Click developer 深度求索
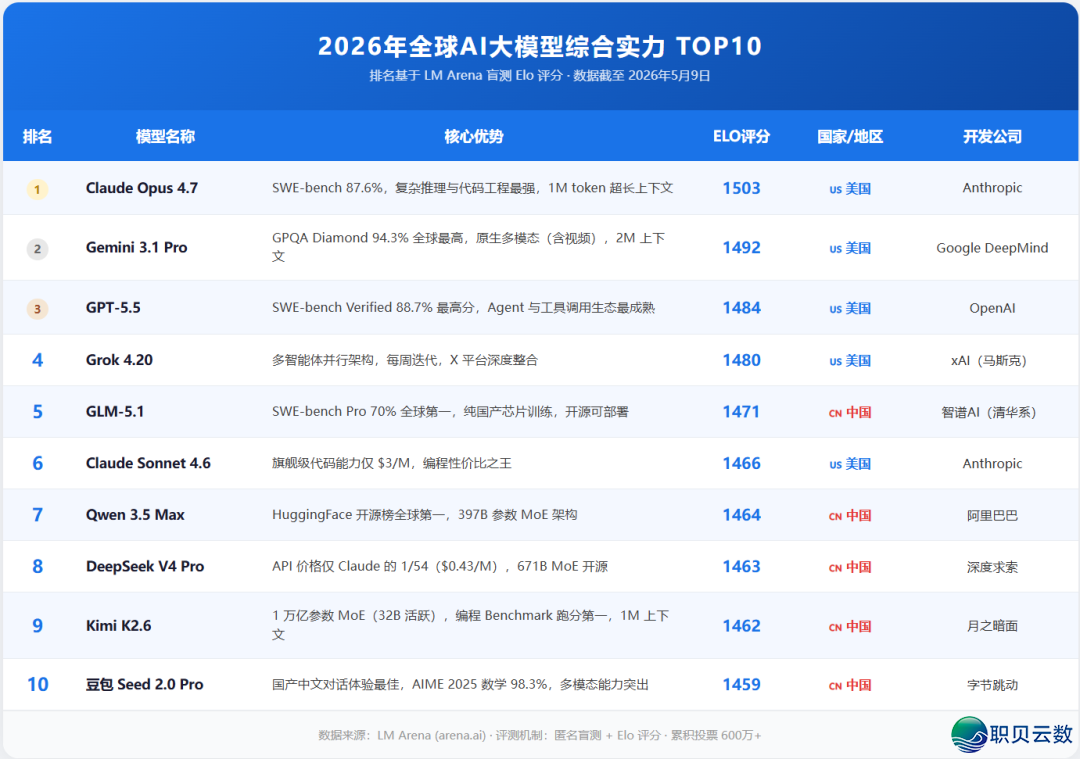This screenshot has height=759, width=1080. pos(992,567)
